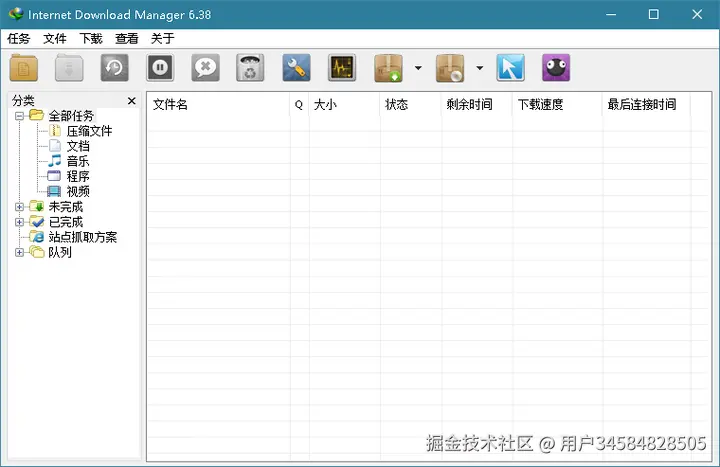Click the New Task folder icon
This screenshot has height=467, width=720.
tap(24, 68)
